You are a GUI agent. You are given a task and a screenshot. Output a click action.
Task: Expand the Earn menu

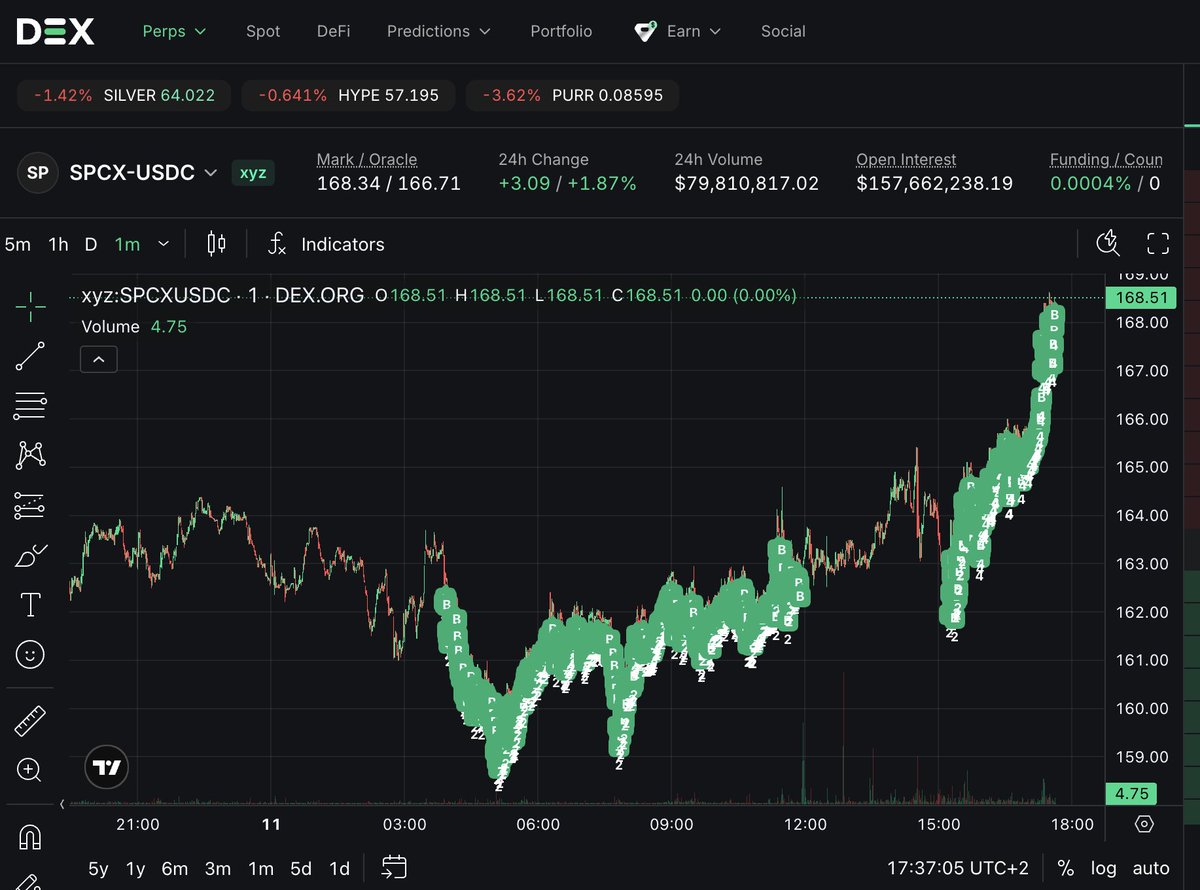point(694,31)
